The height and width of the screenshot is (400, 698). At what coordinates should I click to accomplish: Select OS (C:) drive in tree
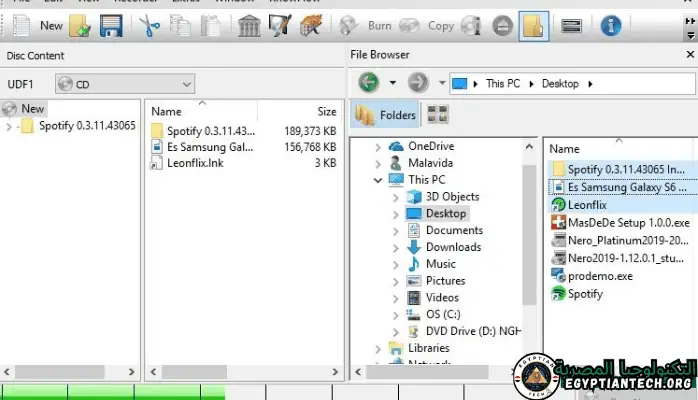tap(443, 315)
